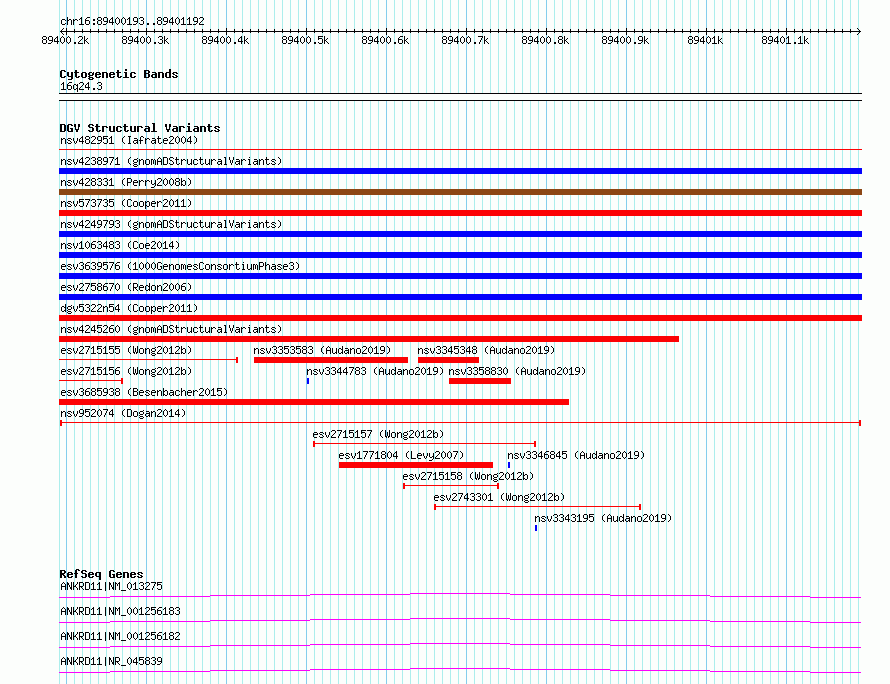Image resolution: width=890 pixels, height=684 pixels.
Task: Select ANKRD11|NM_001256183 transcript label
Action: click(x=120, y=611)
